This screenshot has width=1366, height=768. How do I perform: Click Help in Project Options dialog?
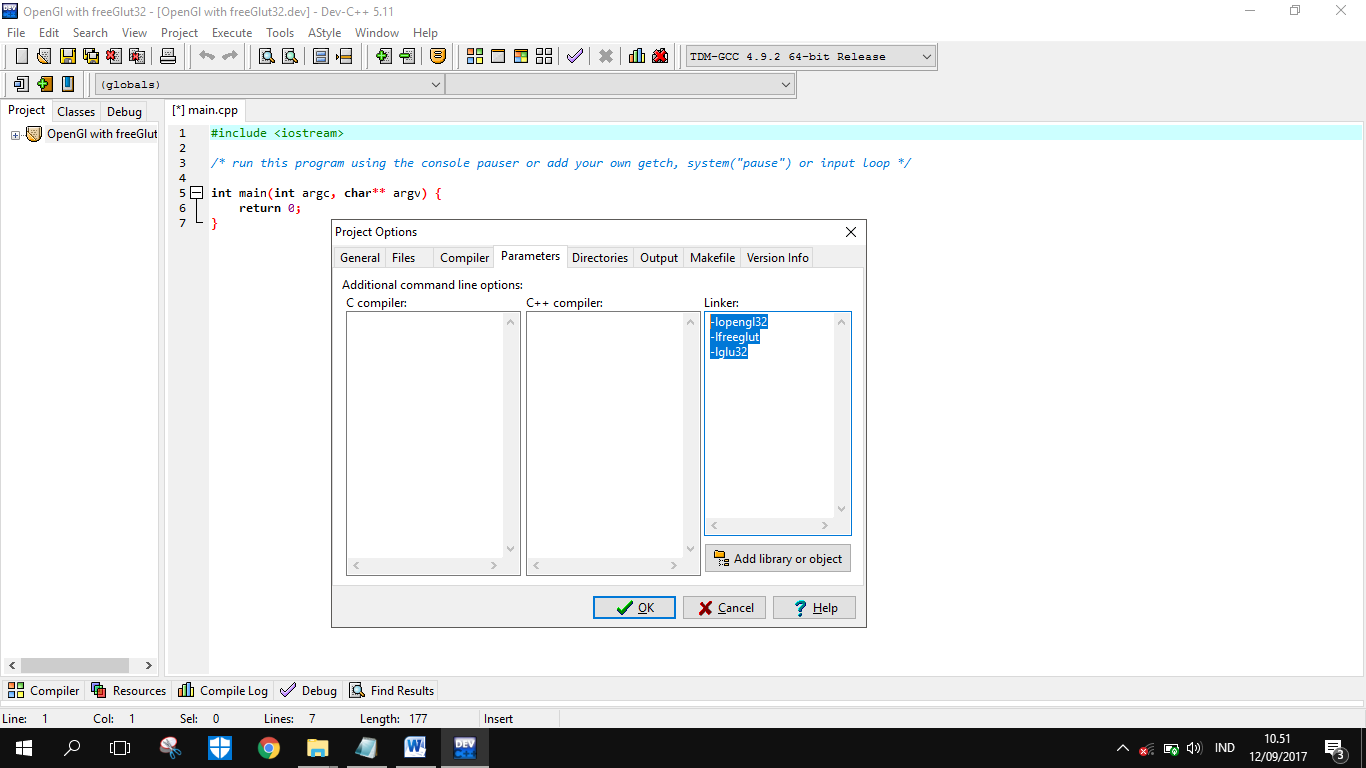(x=814, y=608)
